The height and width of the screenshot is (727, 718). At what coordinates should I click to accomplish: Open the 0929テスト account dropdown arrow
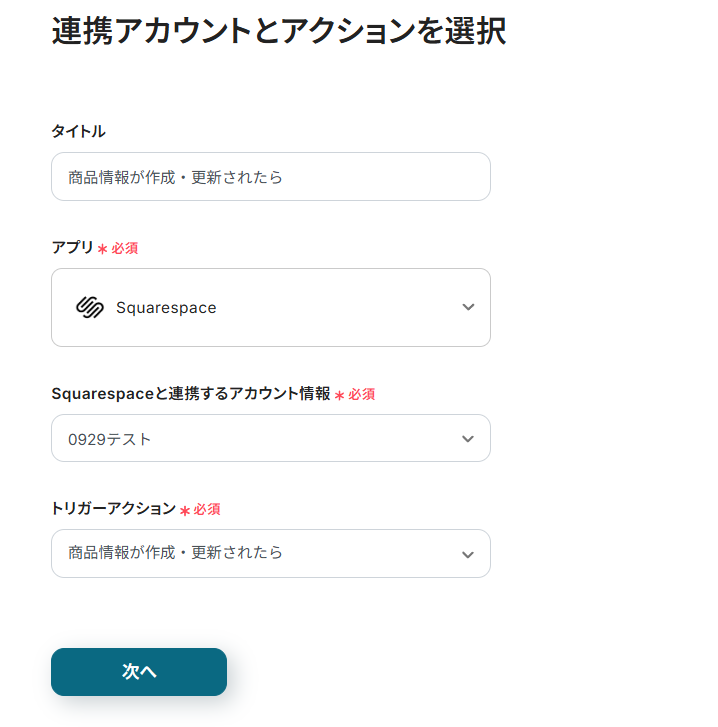pyautogui.click(x=468, y=439)
